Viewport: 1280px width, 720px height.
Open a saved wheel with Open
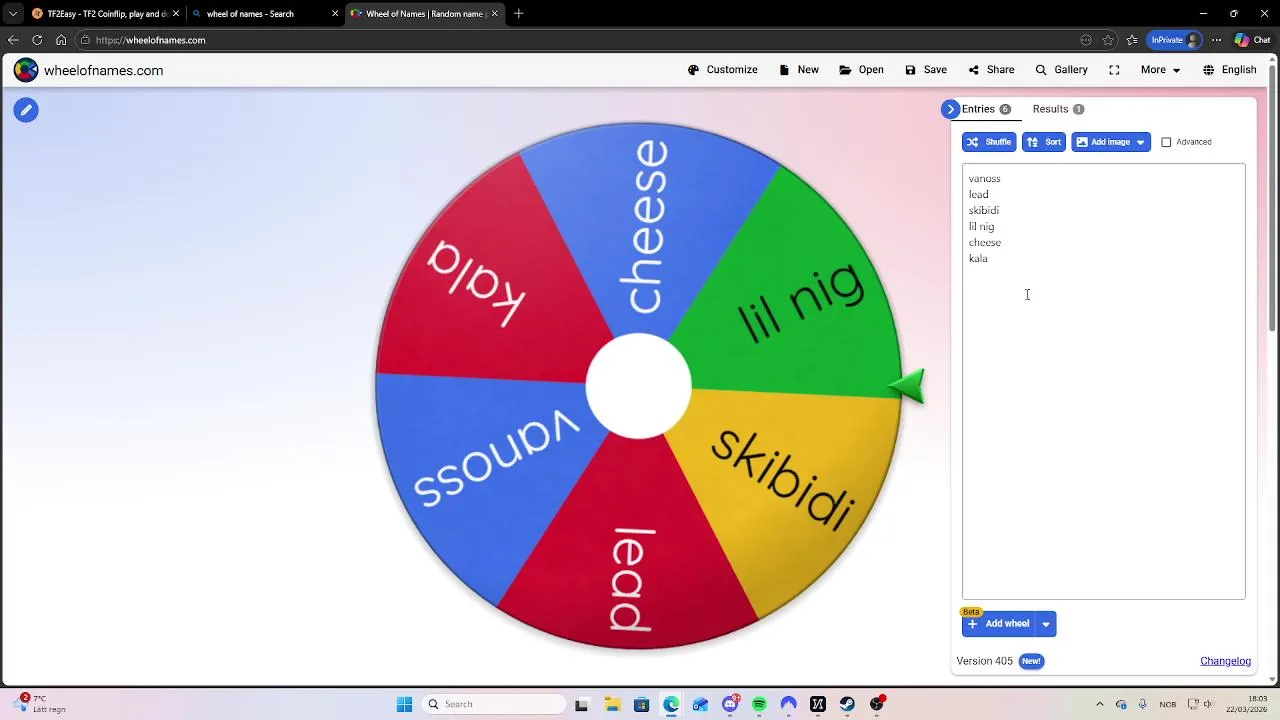[861, 70]
